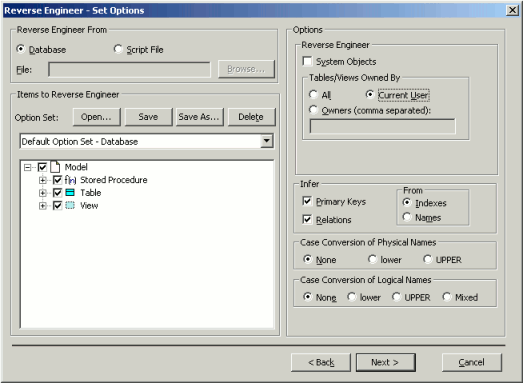Click the Delete option set button

tap(251, 117)
